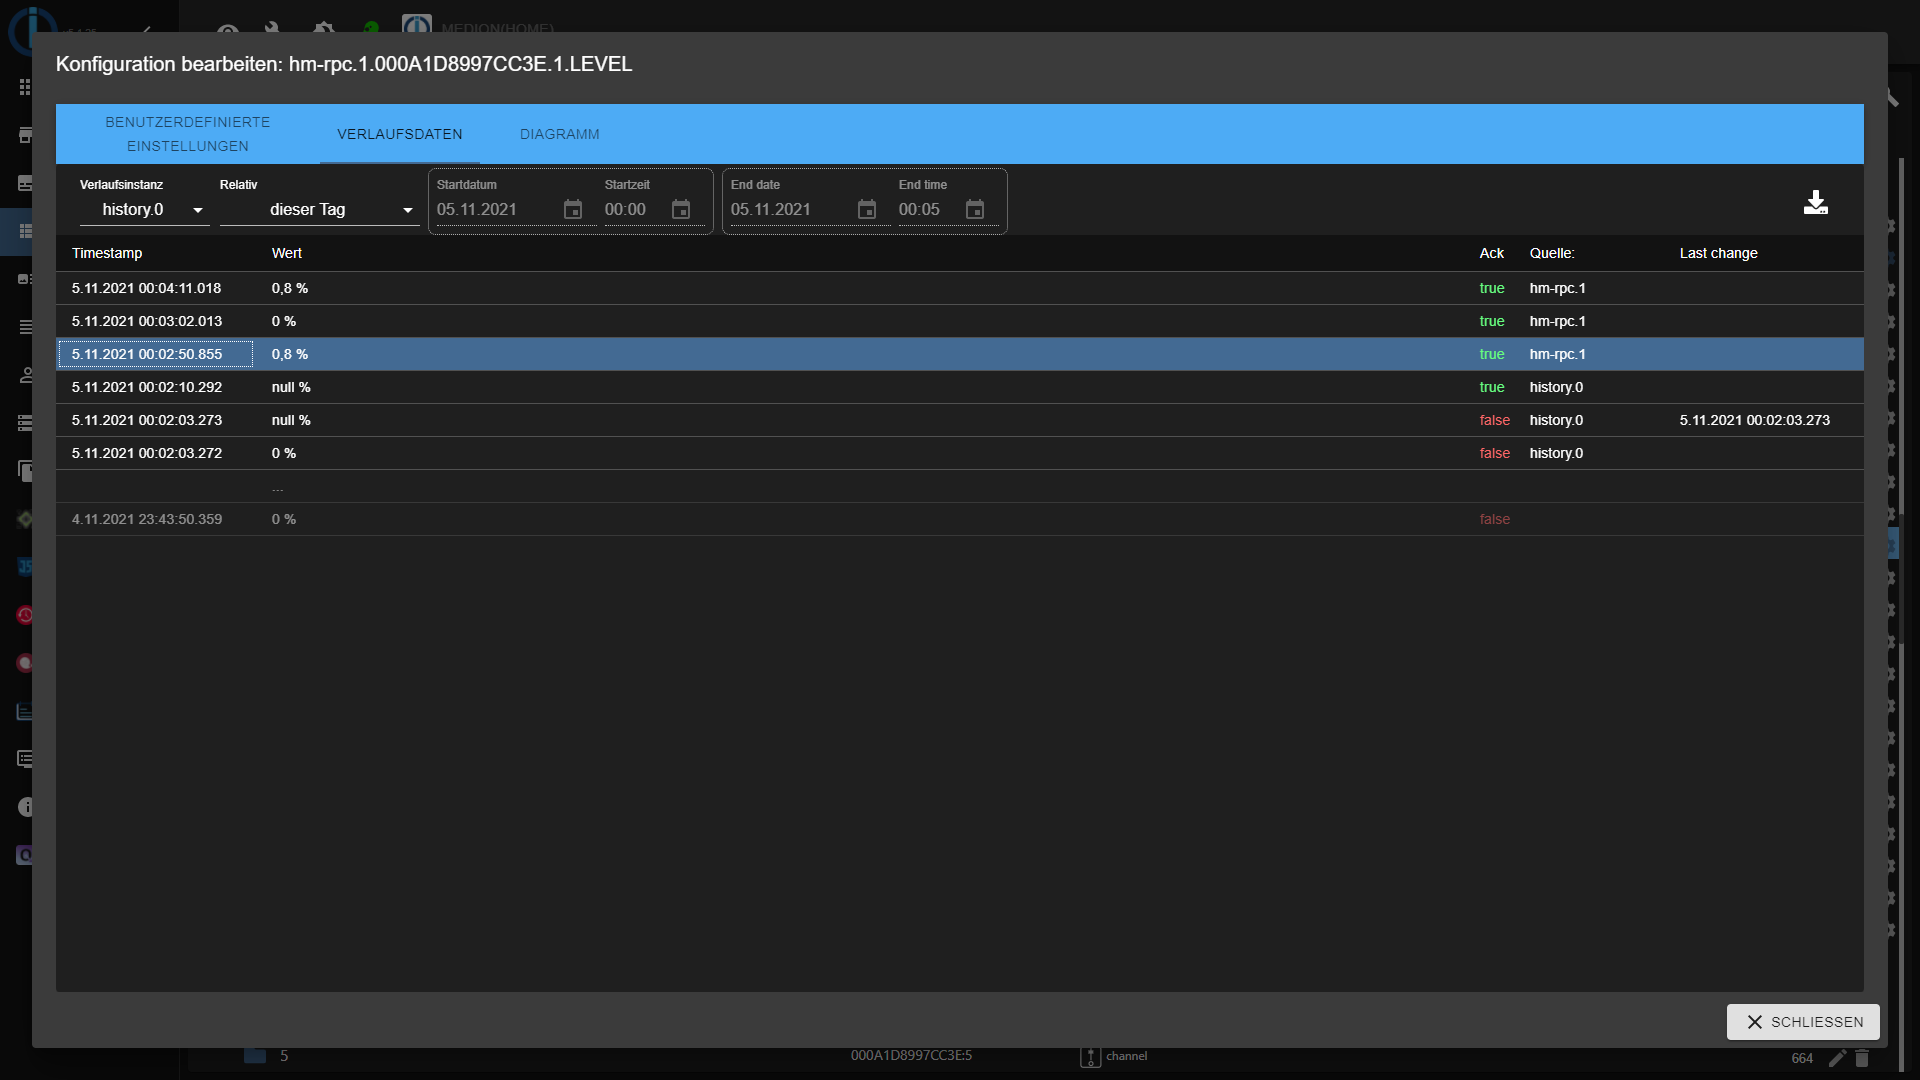Open Benutzerdefinierte Einstellungen tab

pos(188,134)
